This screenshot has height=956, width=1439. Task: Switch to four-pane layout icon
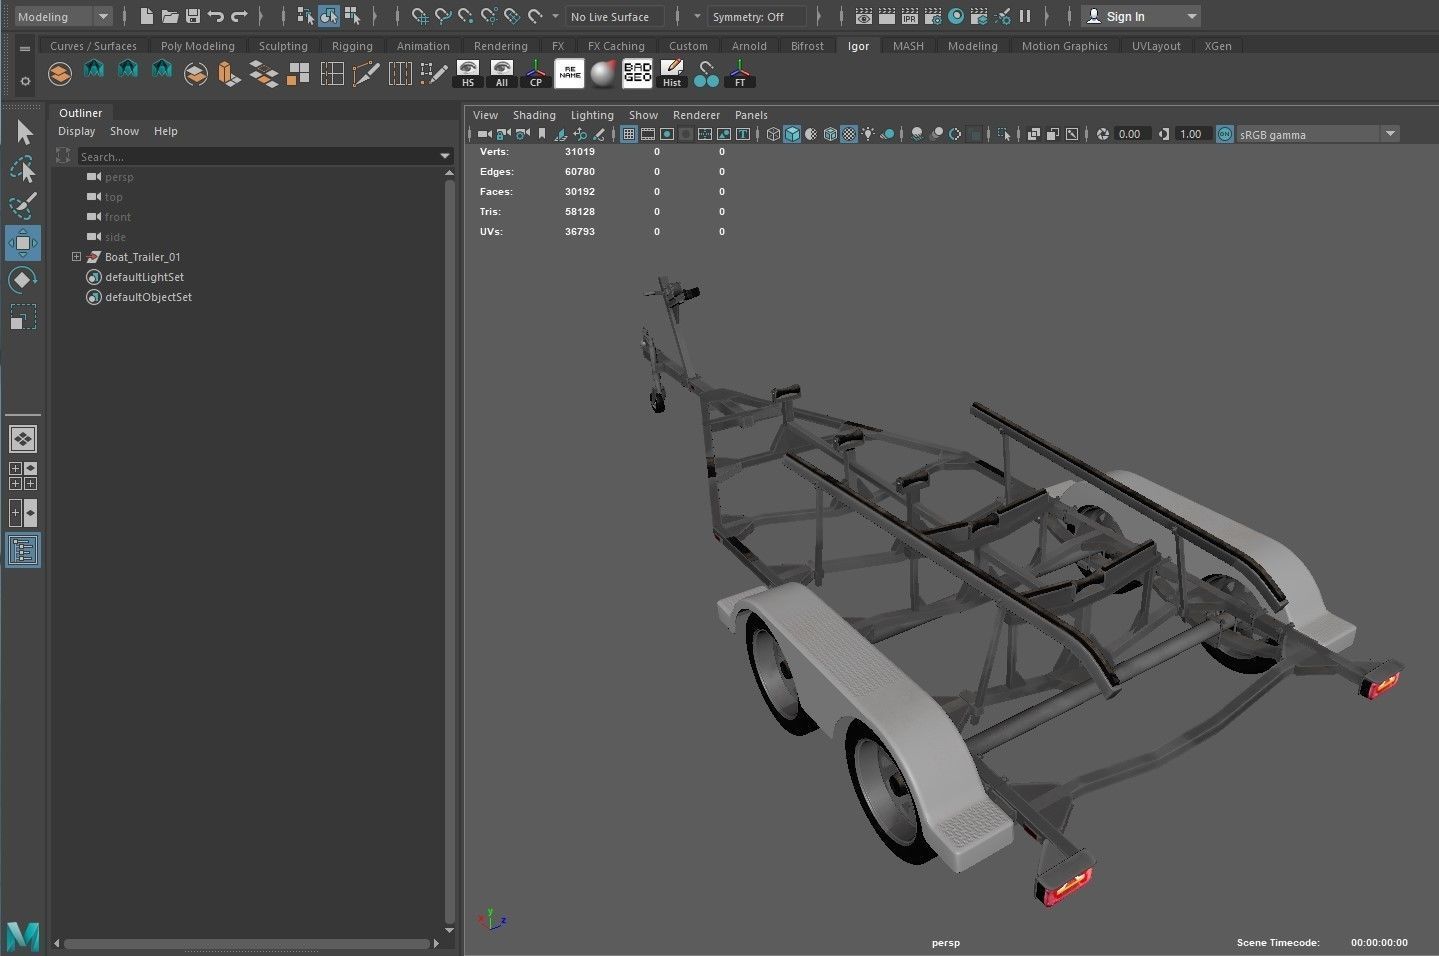click(23, 475)
